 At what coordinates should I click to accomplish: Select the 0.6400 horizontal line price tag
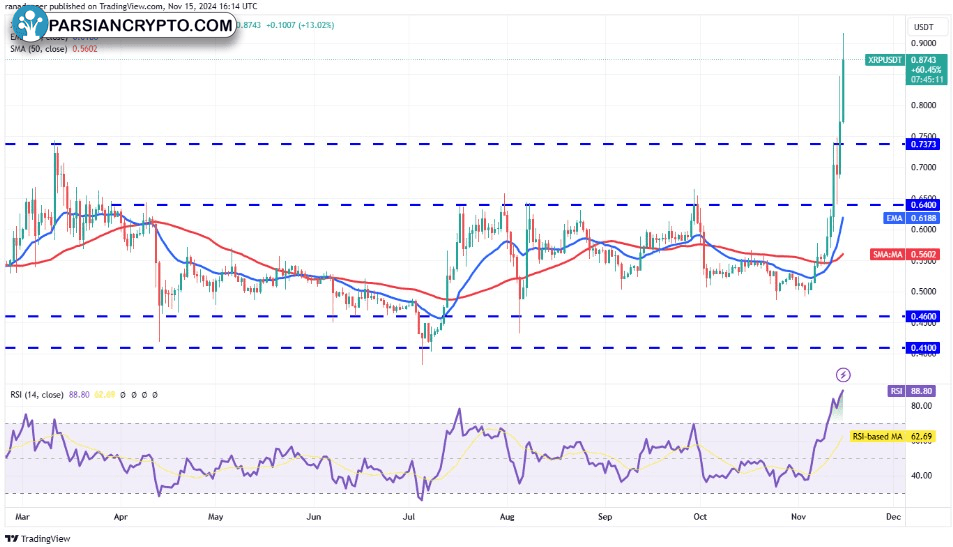point(923,205)
